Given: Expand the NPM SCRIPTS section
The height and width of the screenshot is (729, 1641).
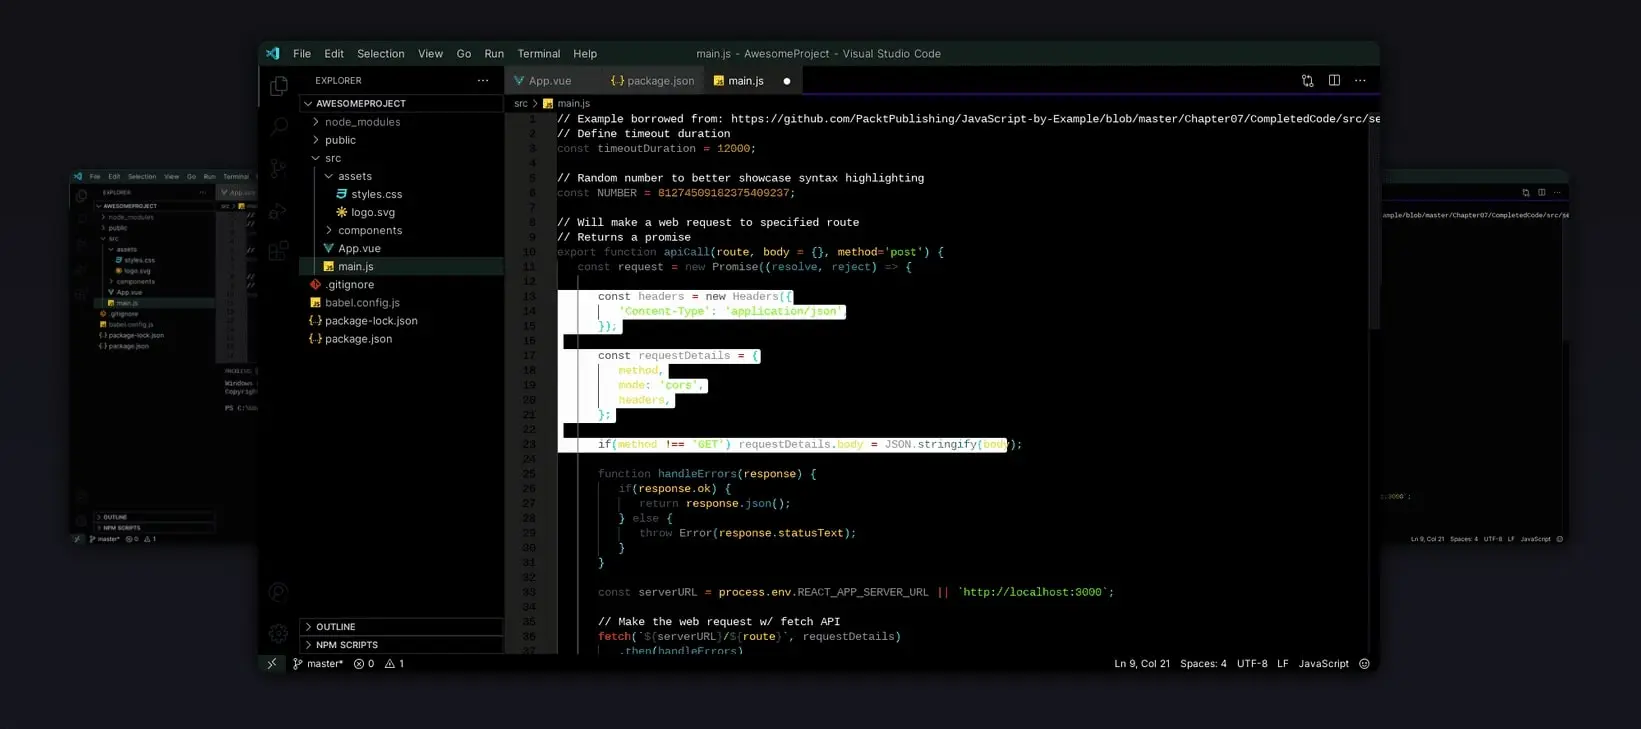Looking at the screenshot, I should (401, 645).
